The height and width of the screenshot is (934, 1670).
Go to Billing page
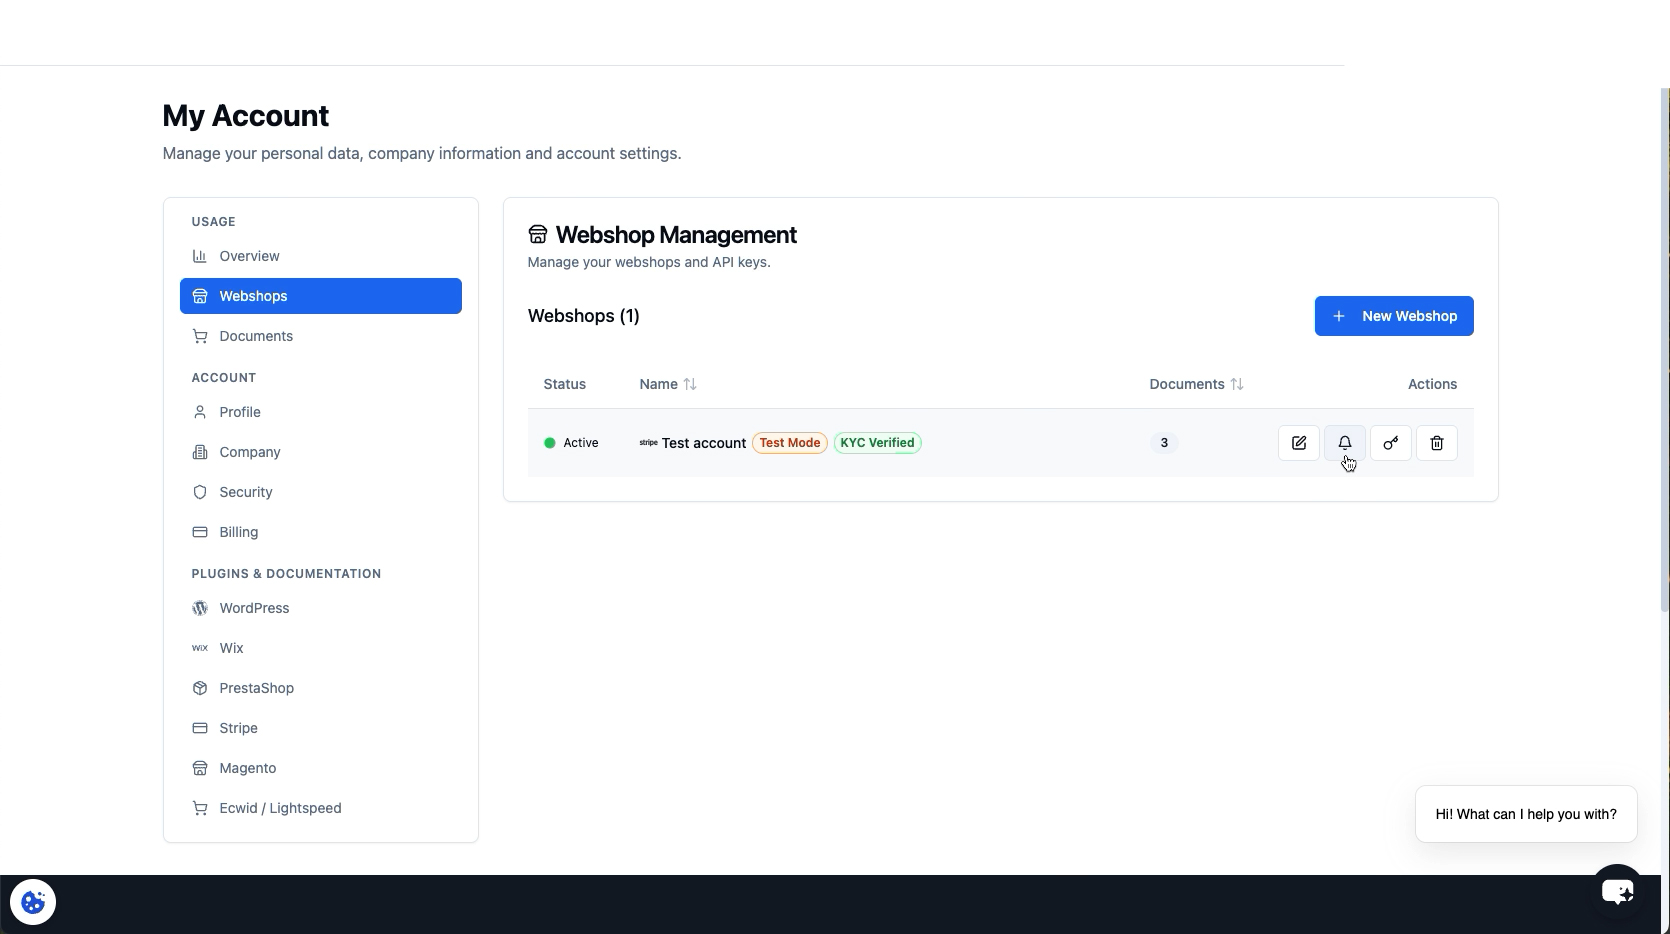pos(321,532)
